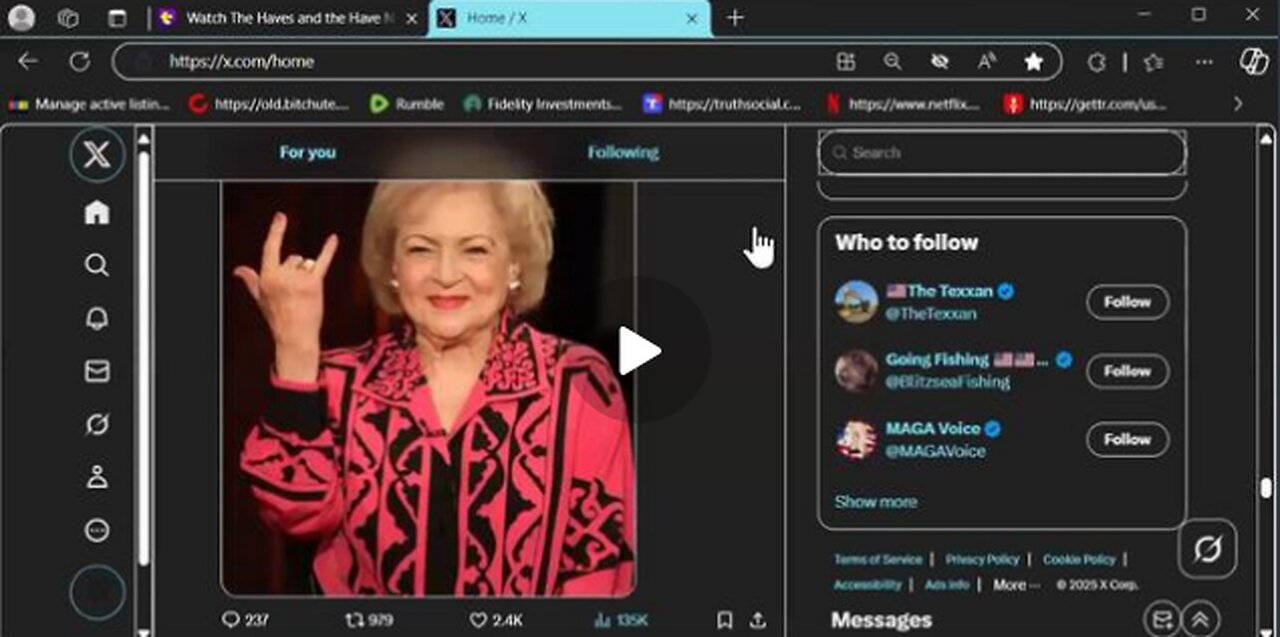The image size is (1280, 637).
Task: Open browser extensions icon
Action: 1096,61
